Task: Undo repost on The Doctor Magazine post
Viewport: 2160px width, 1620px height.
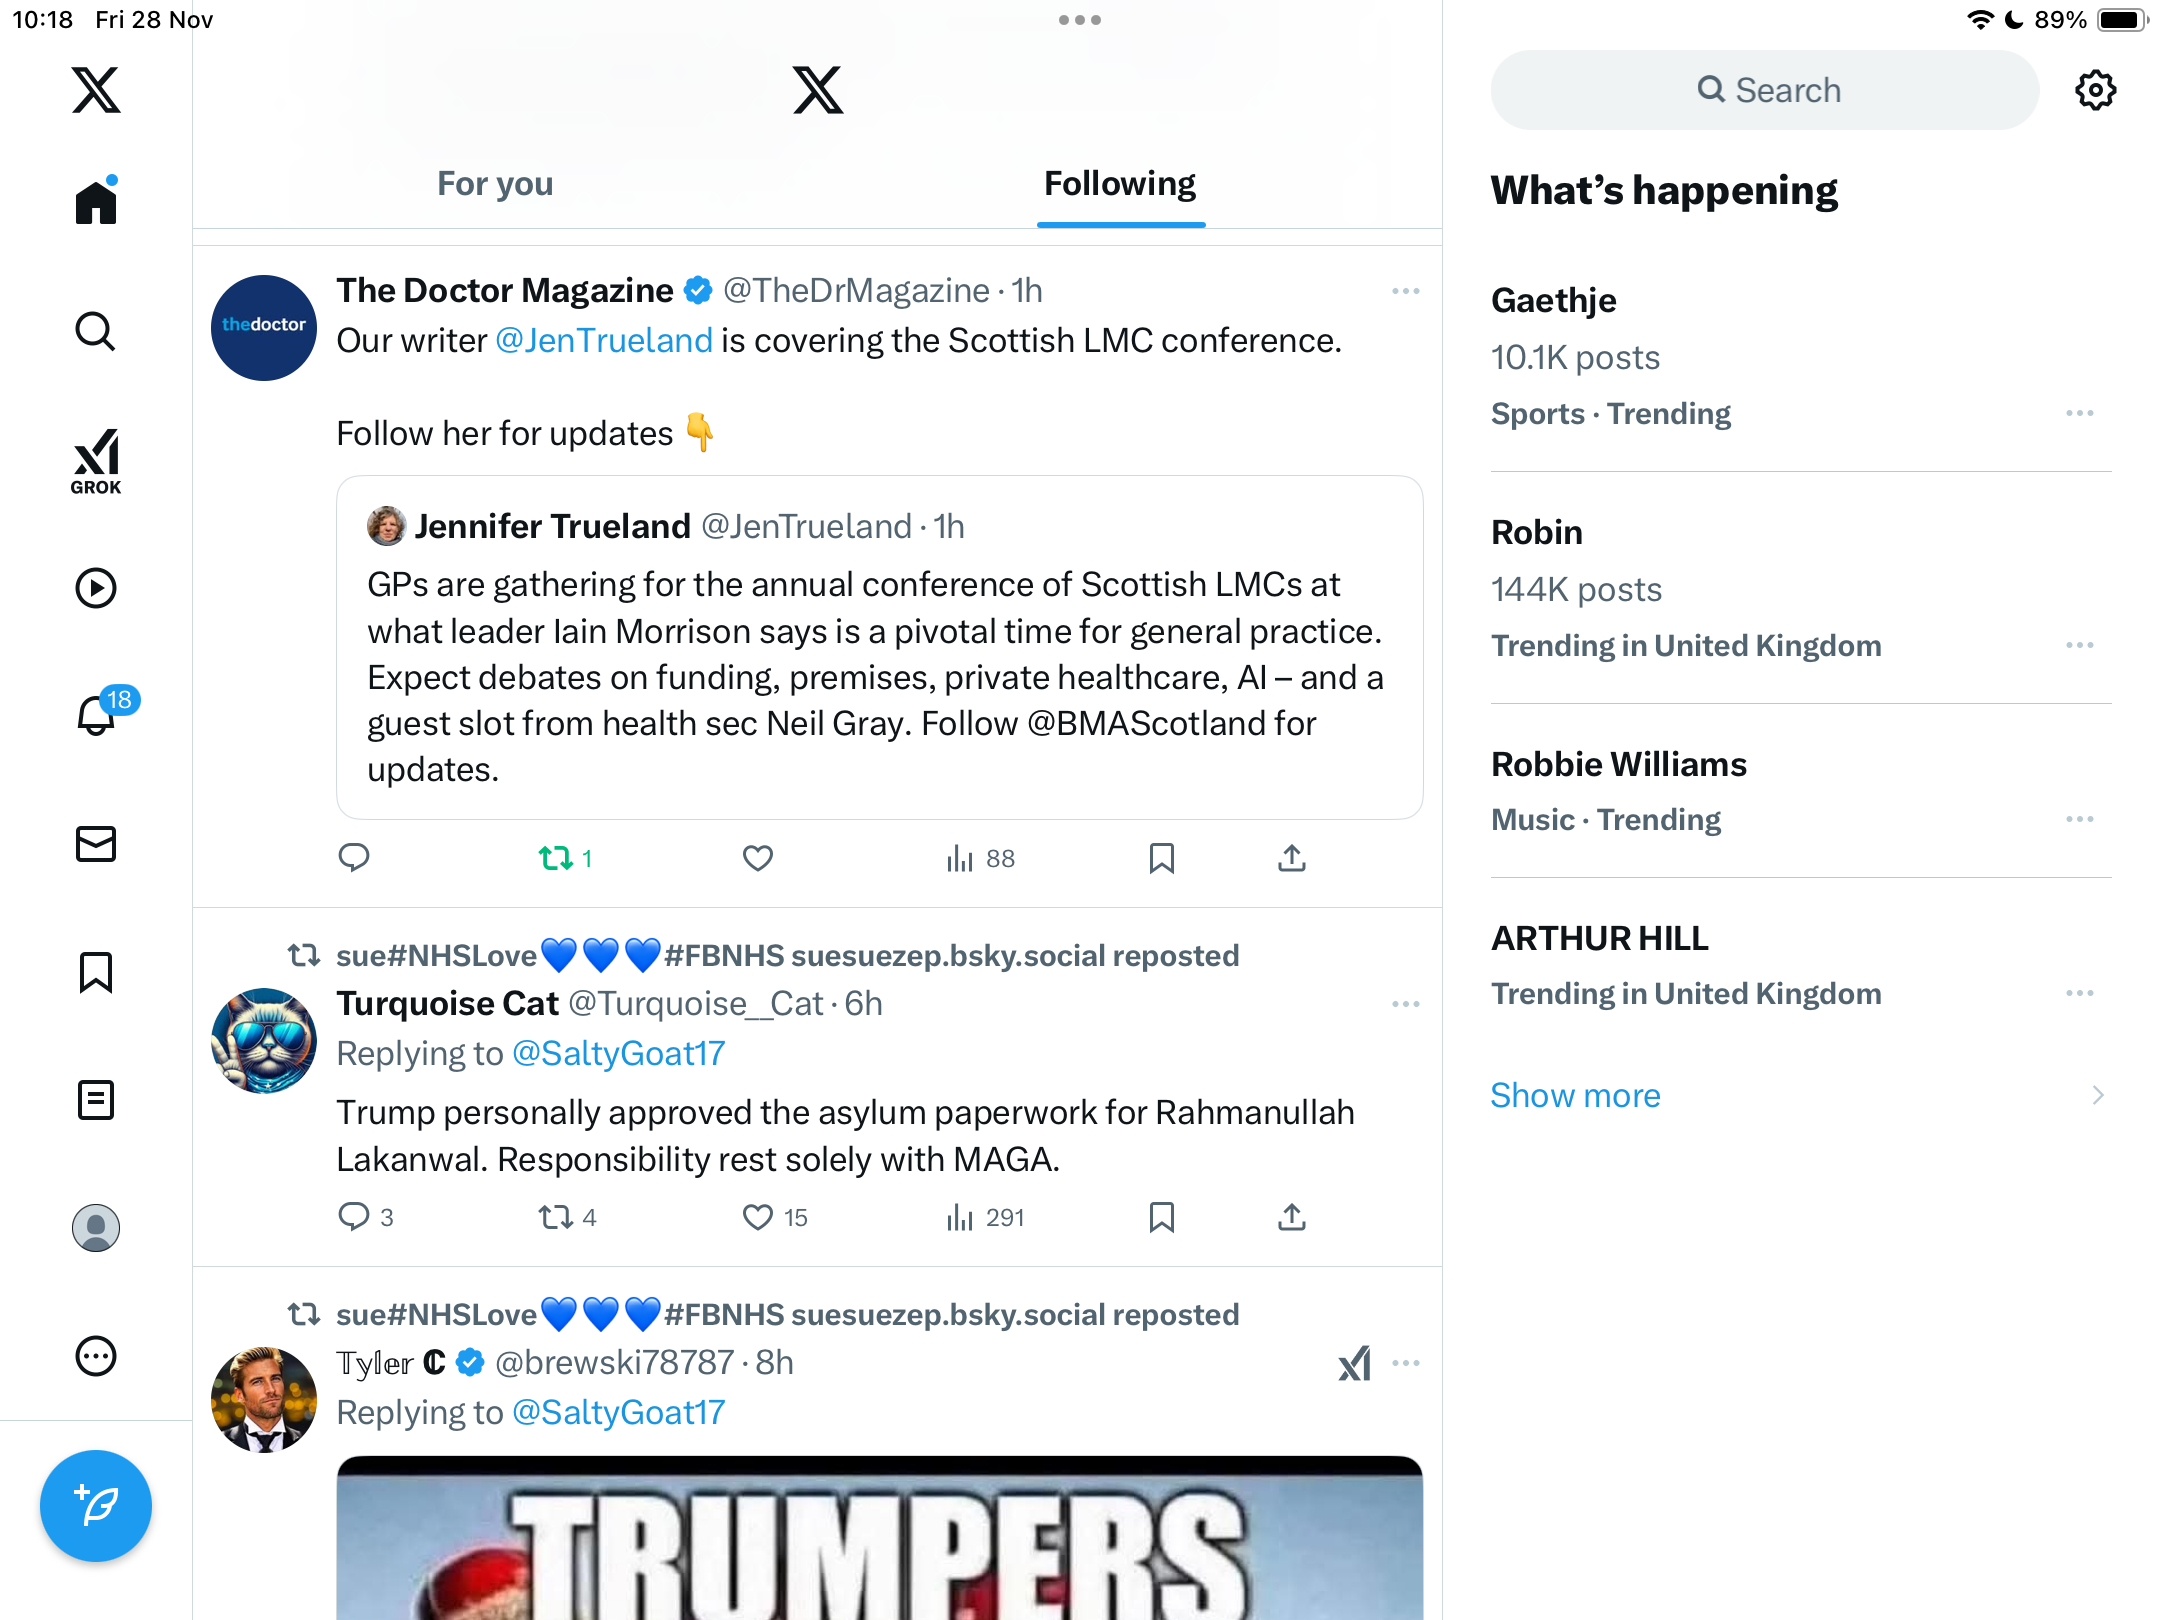Action: click(x=566, y=858)
